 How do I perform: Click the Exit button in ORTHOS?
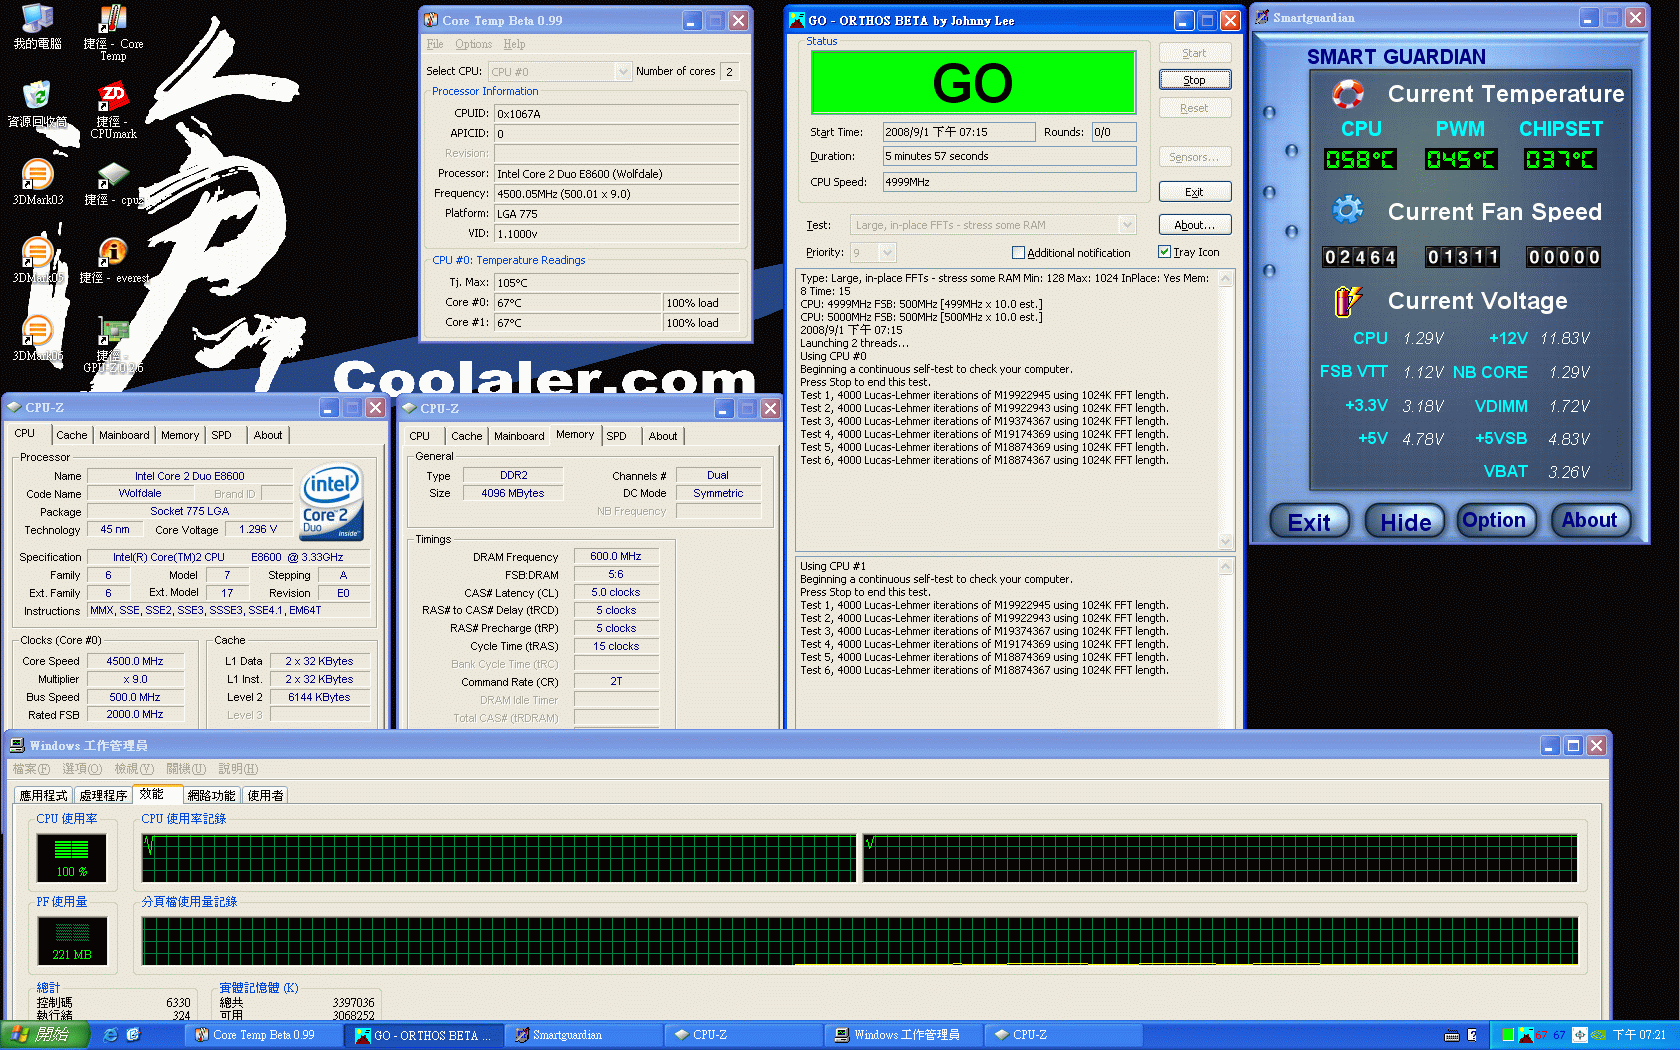click(1194, 192)
